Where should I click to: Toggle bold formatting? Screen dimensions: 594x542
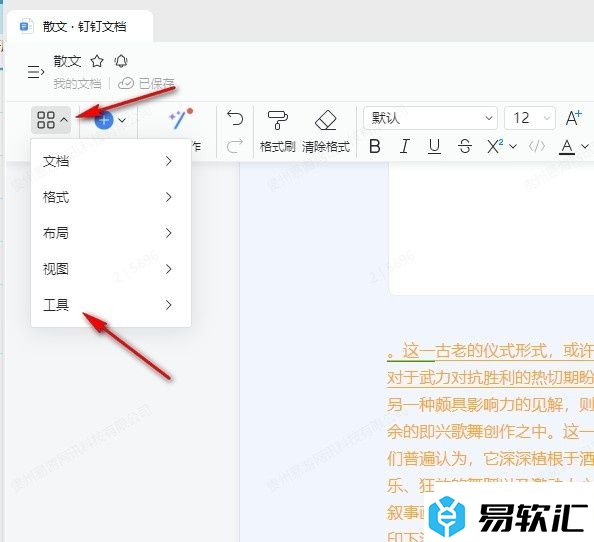coord(375,146)
